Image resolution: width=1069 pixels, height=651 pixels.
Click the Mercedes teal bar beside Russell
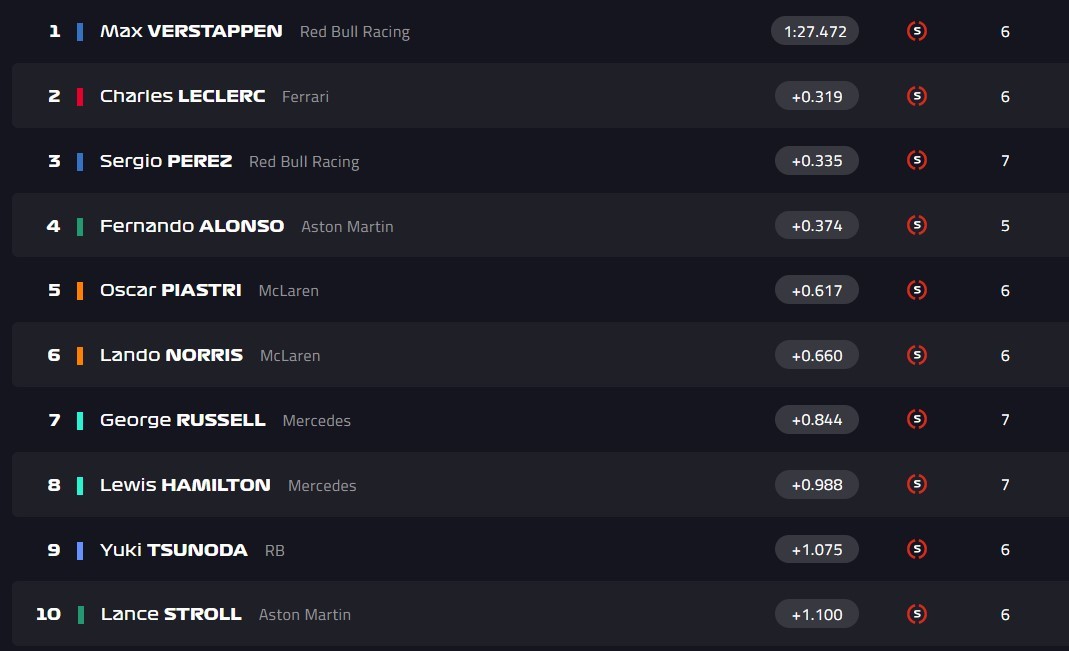(80, 420)
